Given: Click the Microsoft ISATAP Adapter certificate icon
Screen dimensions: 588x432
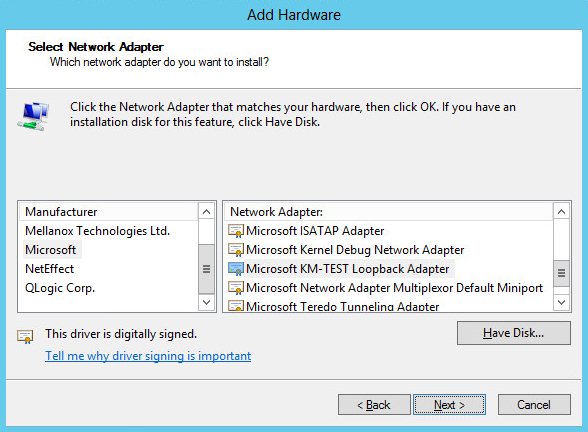Looking at the screenshot, I should click(x=236, y=231).
